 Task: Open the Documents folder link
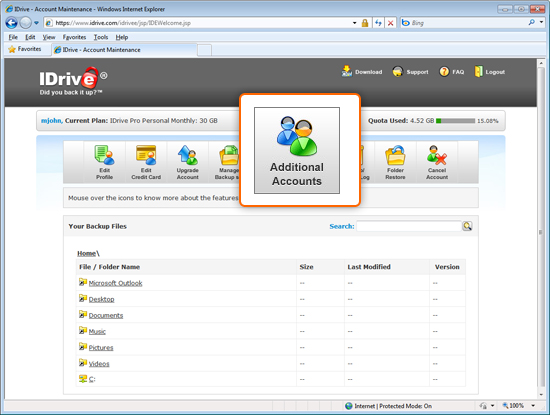tap(106, 315)
